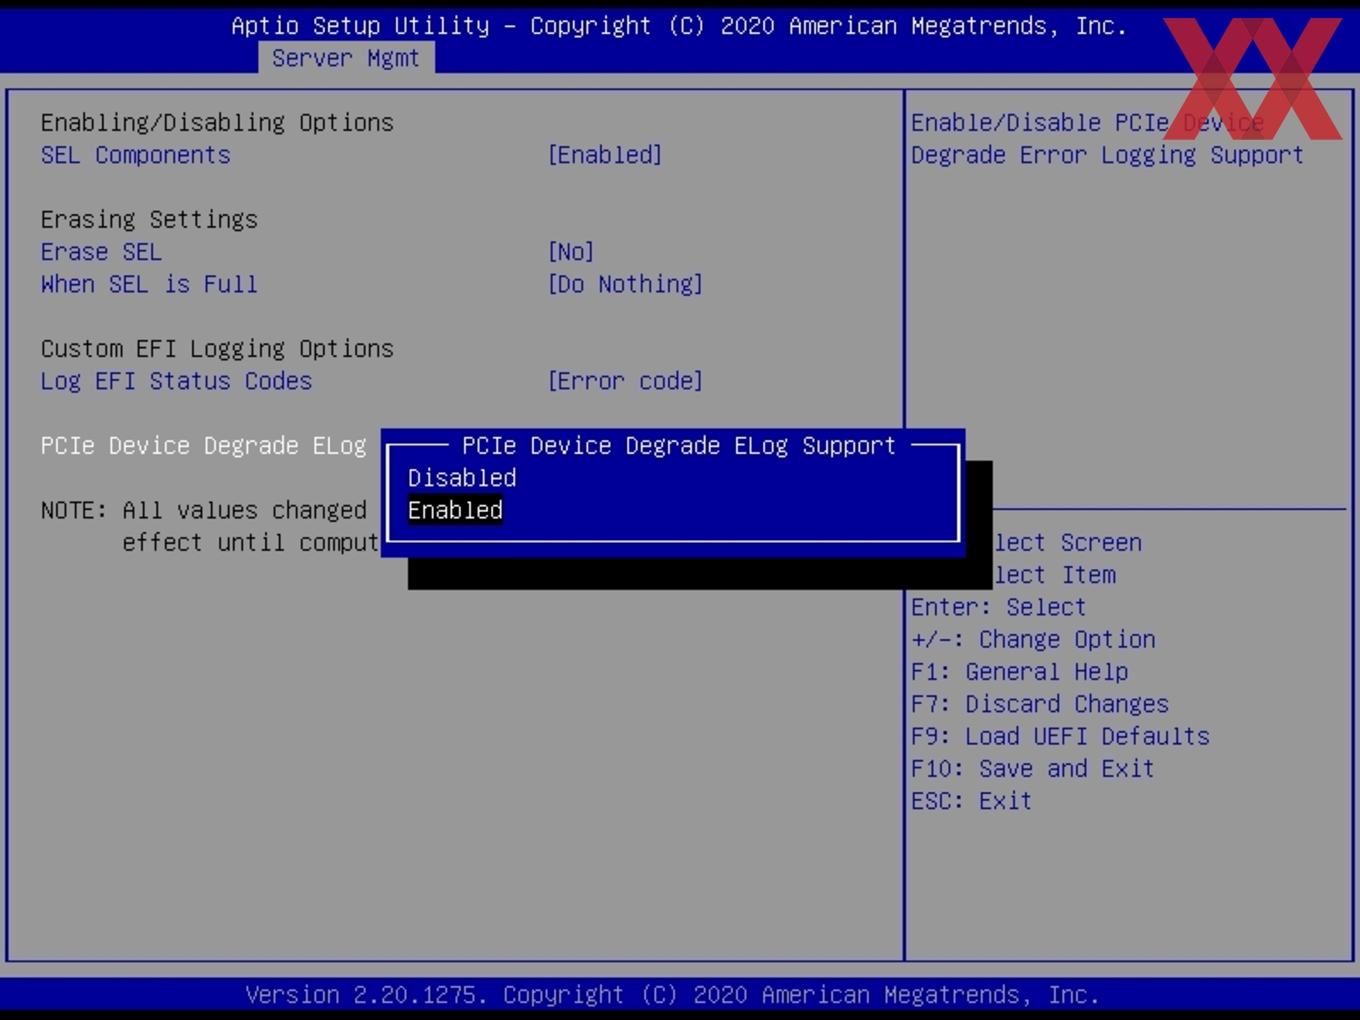Click the F7: Discard Changes hint
1360x1020 pixels.
click(x=1040, y=704)
